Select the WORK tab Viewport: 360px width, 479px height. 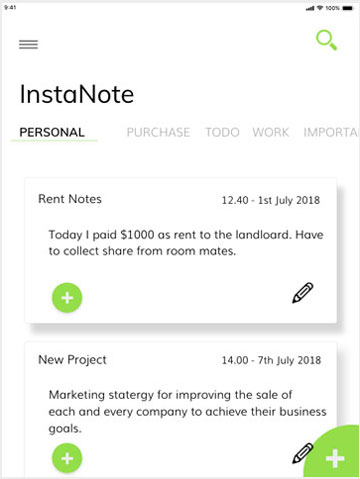click(x=271, y=132)
